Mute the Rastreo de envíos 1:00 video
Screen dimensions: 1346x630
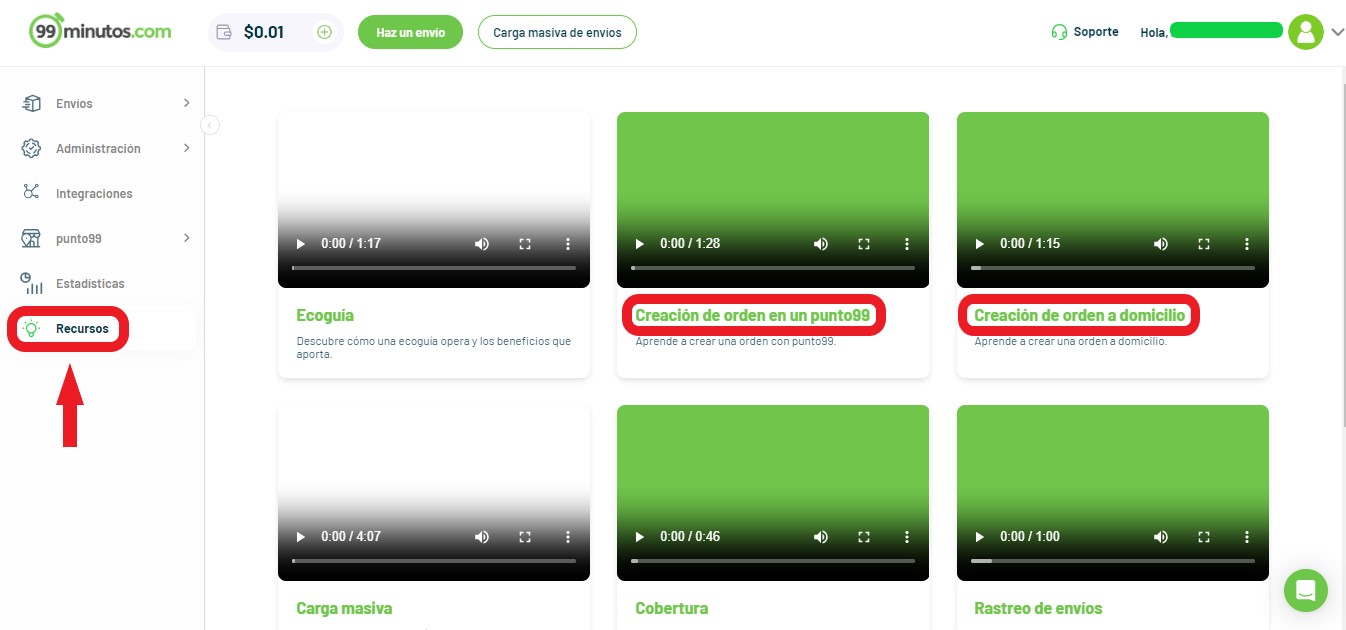[x=1161, y=536]
